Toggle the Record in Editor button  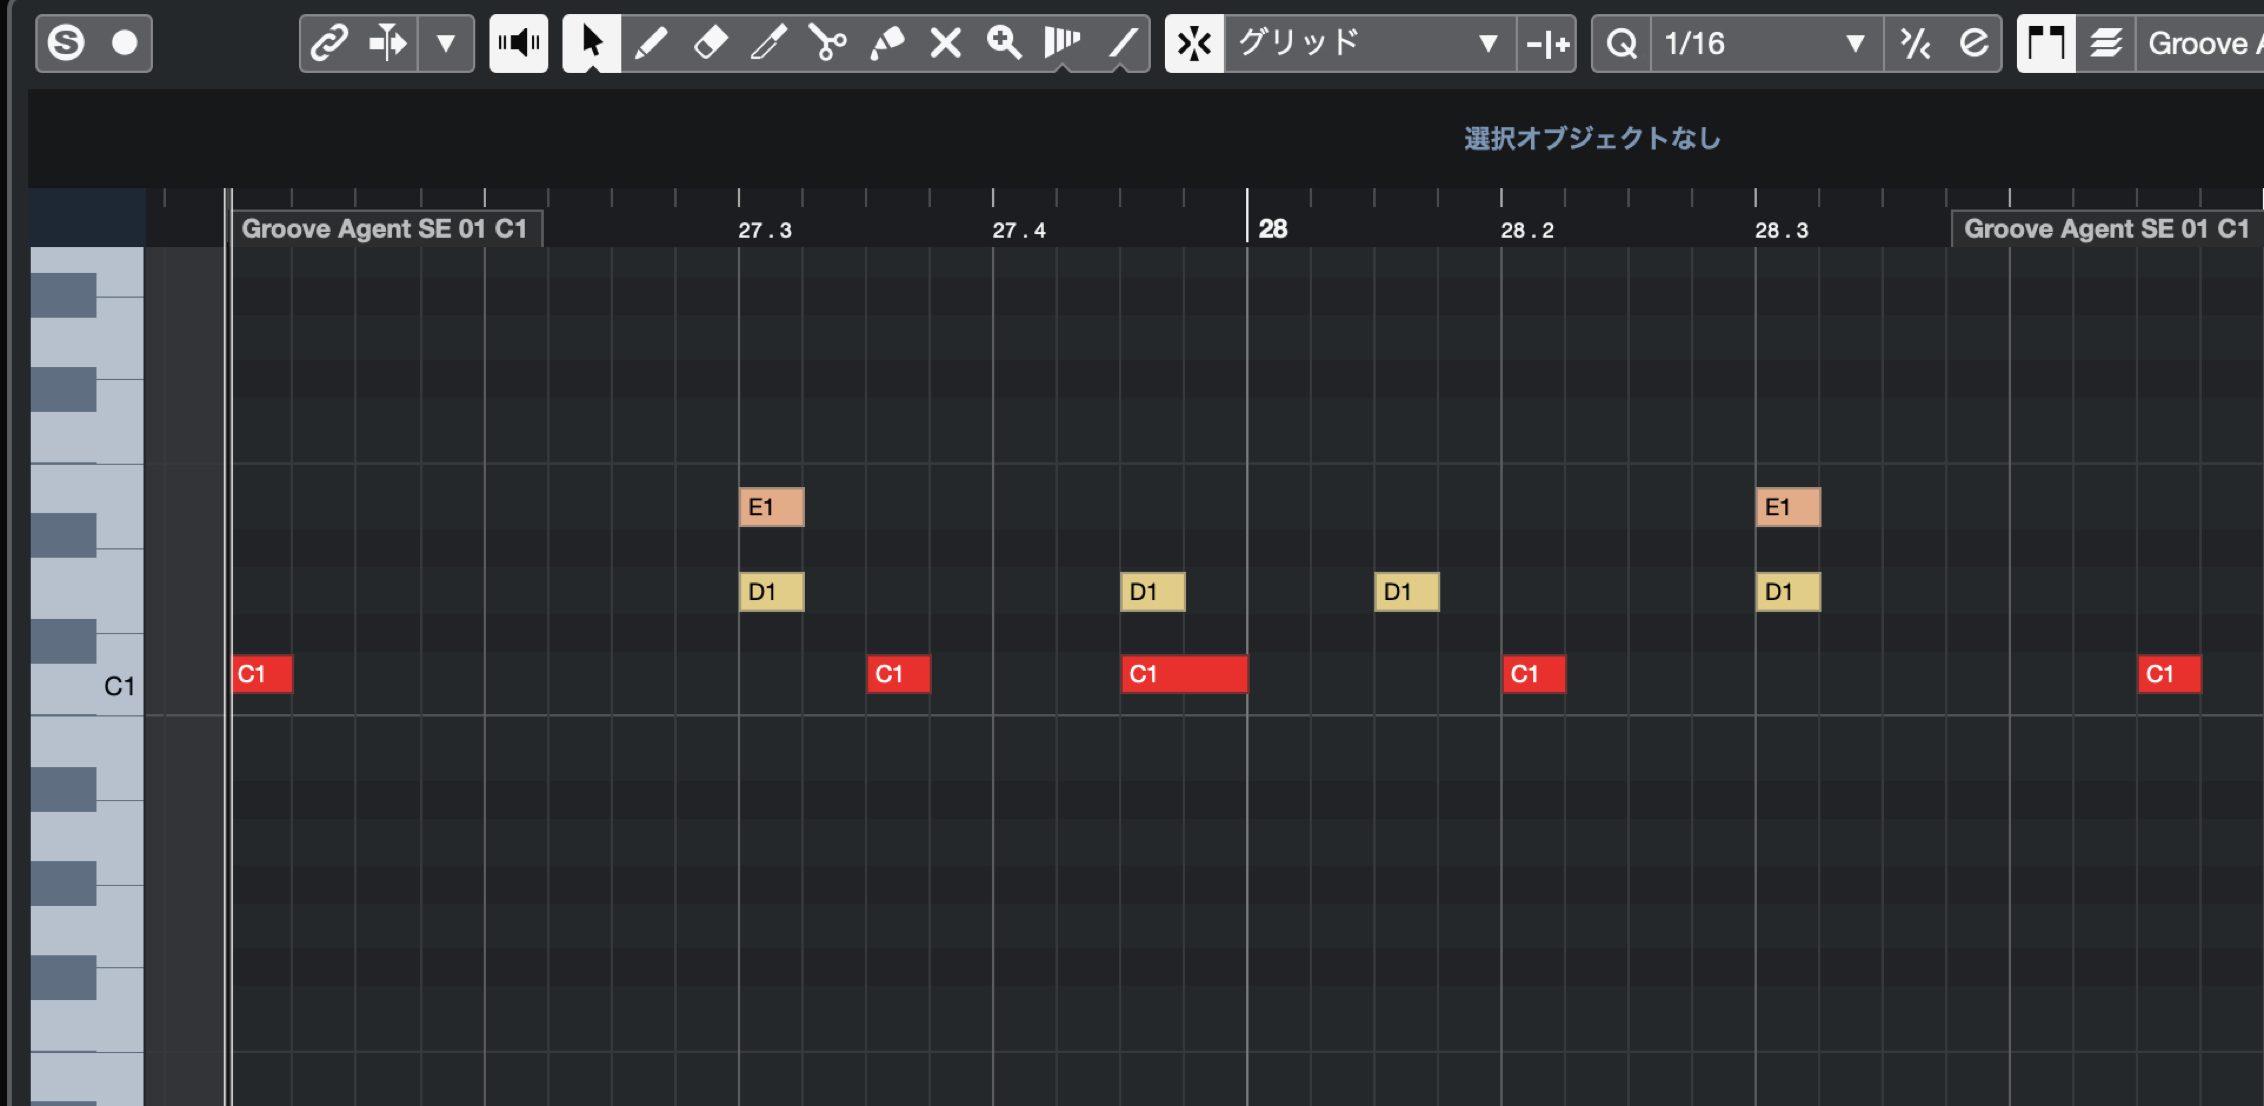pyautogui.click(x=124, y=43)
